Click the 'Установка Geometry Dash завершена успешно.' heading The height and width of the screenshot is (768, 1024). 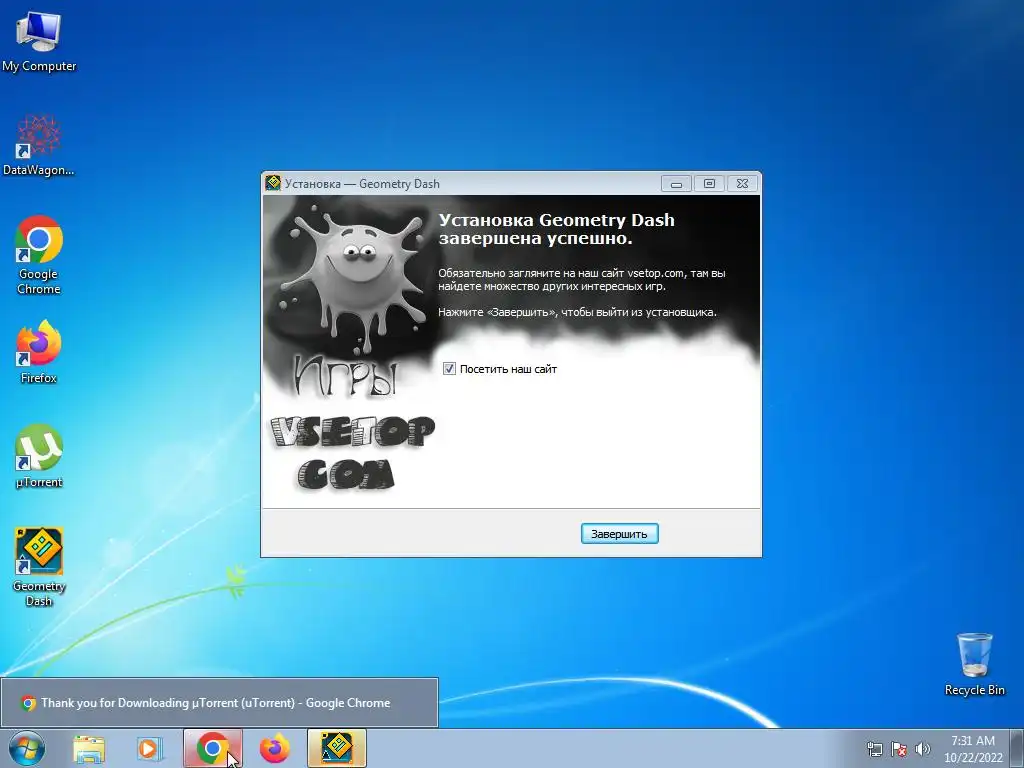pyautogui.click(x=556, y=229)
